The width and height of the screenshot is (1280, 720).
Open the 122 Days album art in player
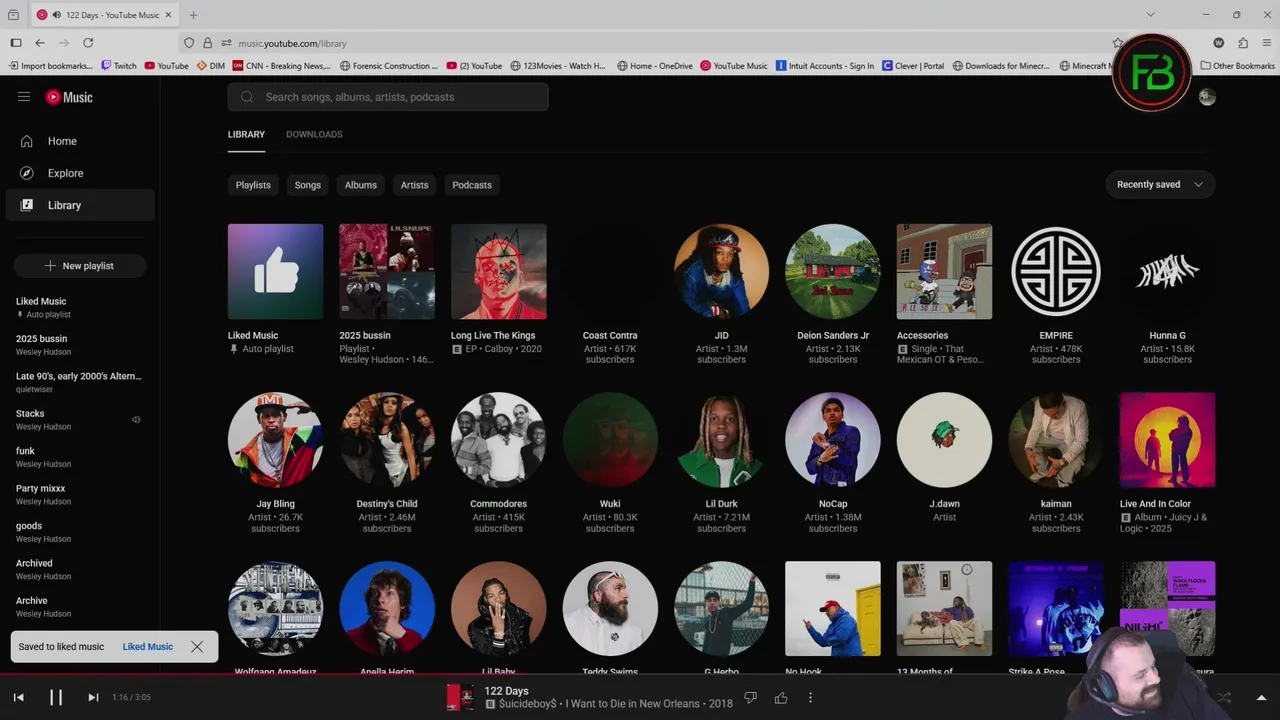coord(460,697)
